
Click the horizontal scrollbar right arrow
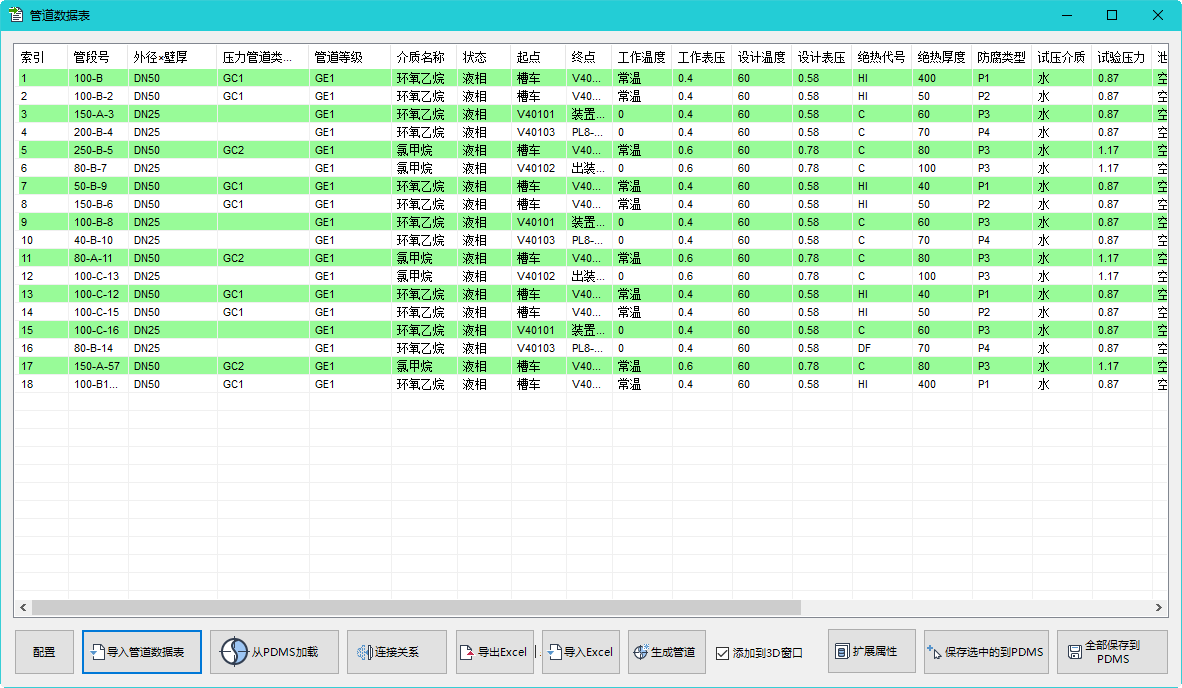tap(1159, 607)
